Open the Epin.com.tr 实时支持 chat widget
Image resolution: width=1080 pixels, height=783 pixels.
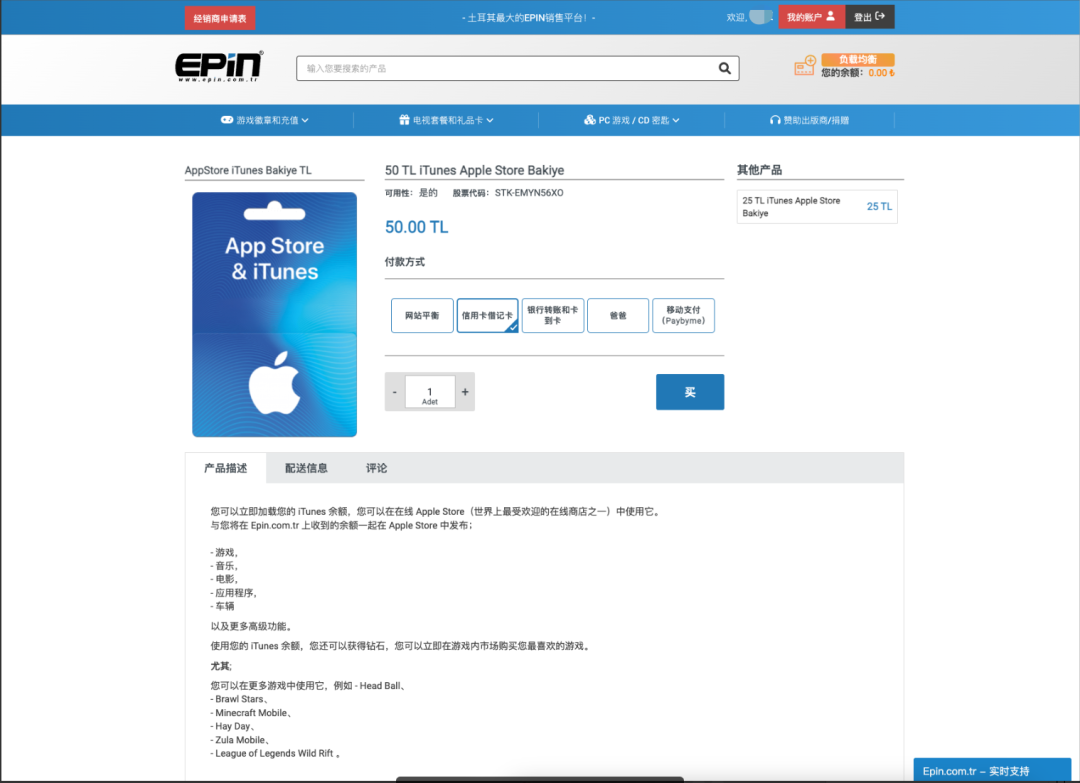(x=992, y=771)
